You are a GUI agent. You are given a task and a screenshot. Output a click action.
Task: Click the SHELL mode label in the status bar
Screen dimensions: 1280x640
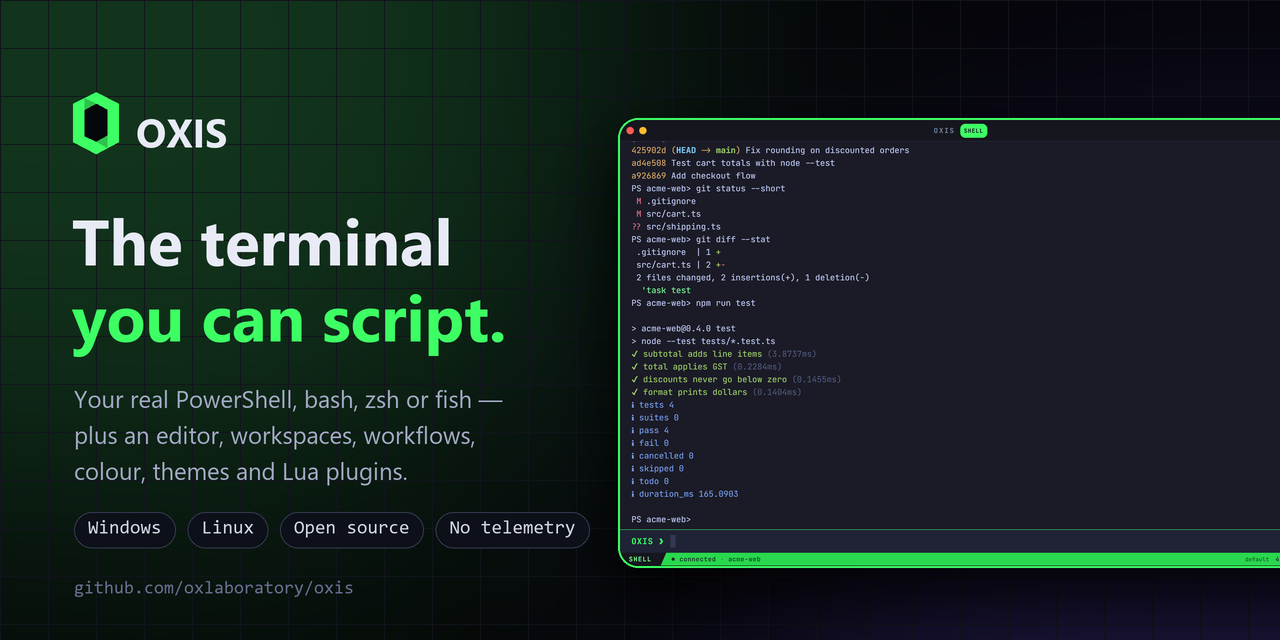[x=640, y=559]
